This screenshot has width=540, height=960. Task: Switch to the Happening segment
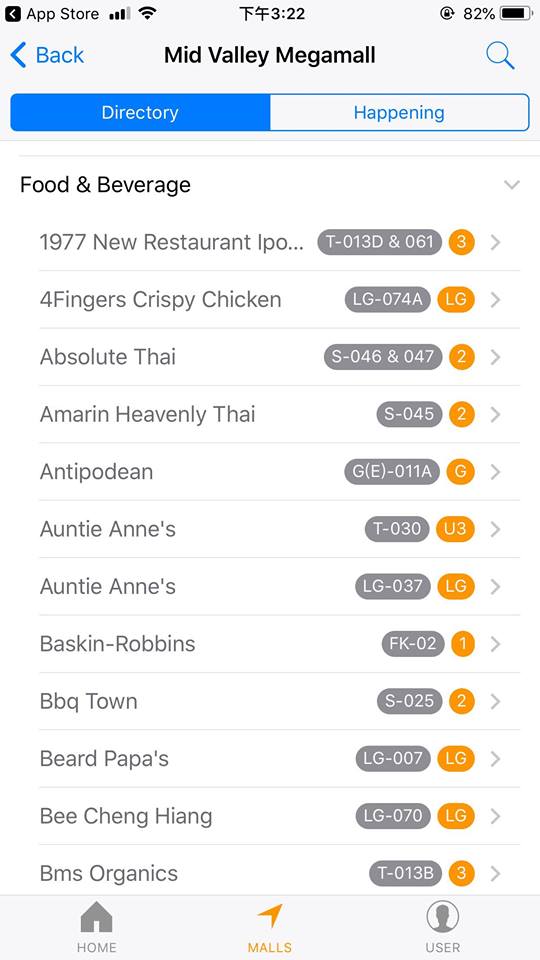click(x=399, y=113)
